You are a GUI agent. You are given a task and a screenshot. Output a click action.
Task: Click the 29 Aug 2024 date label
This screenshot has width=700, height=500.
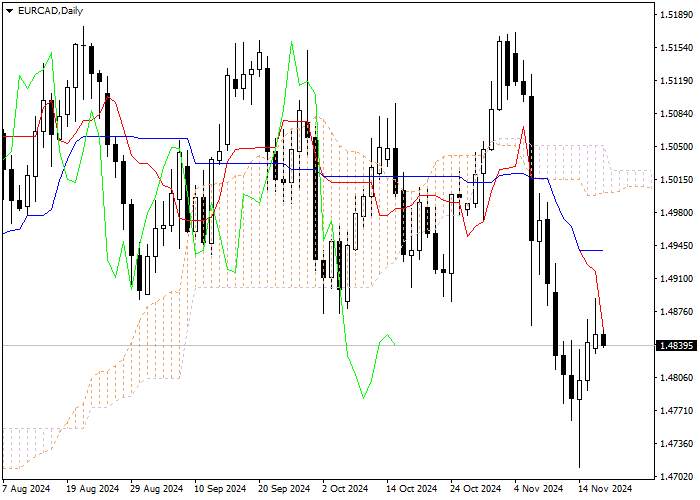point(157,489)
